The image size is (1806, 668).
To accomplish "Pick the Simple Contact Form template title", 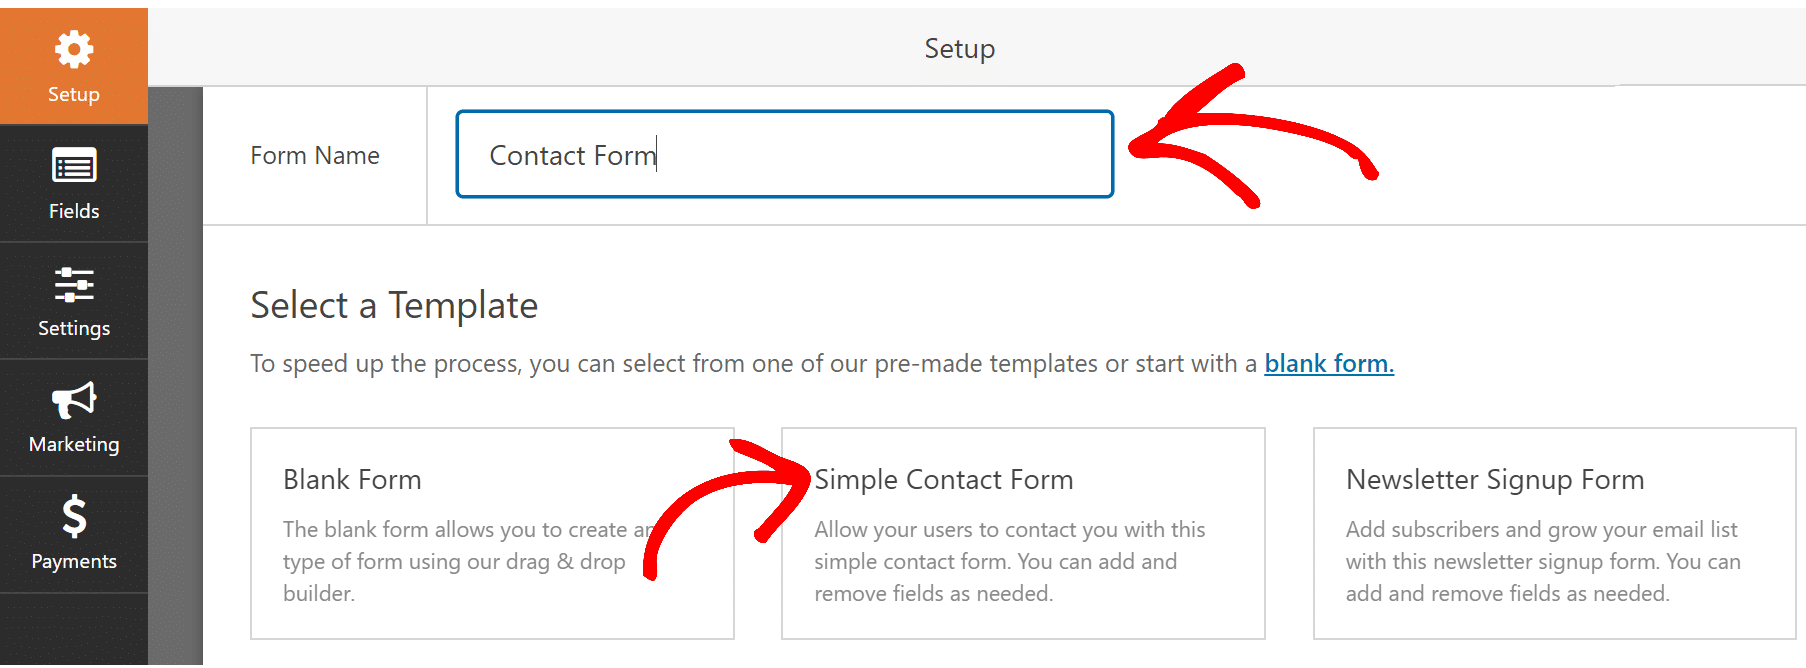I will (x=943, y=480).
